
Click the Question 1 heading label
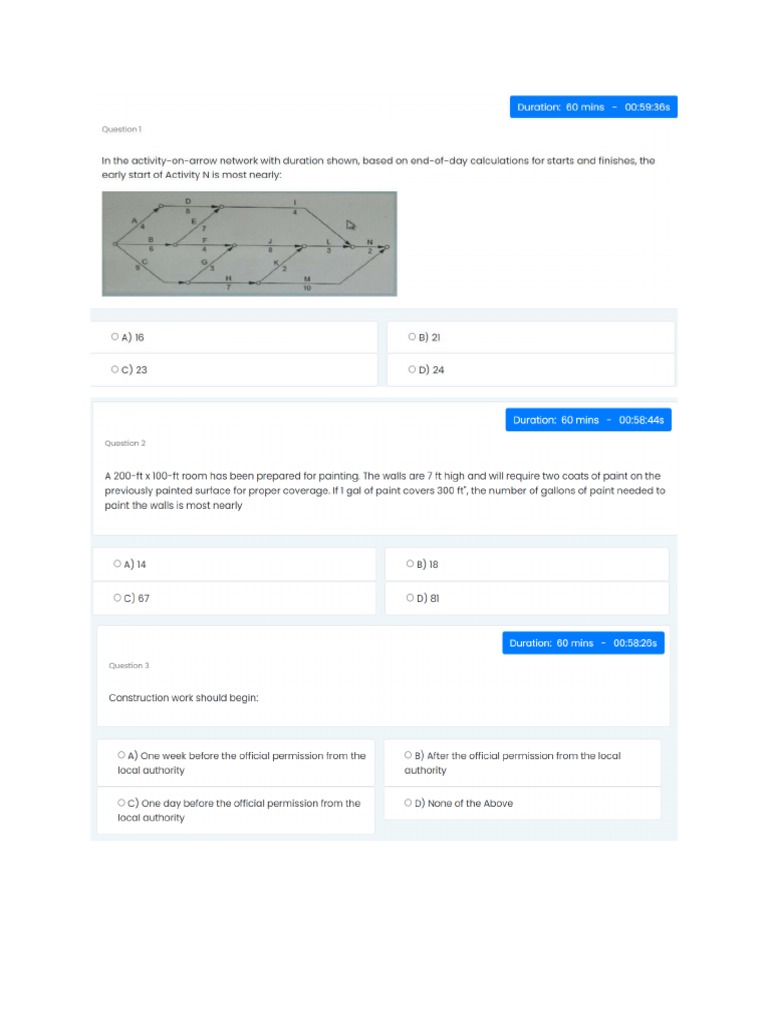pyautogui.click(x=122, y=130)
